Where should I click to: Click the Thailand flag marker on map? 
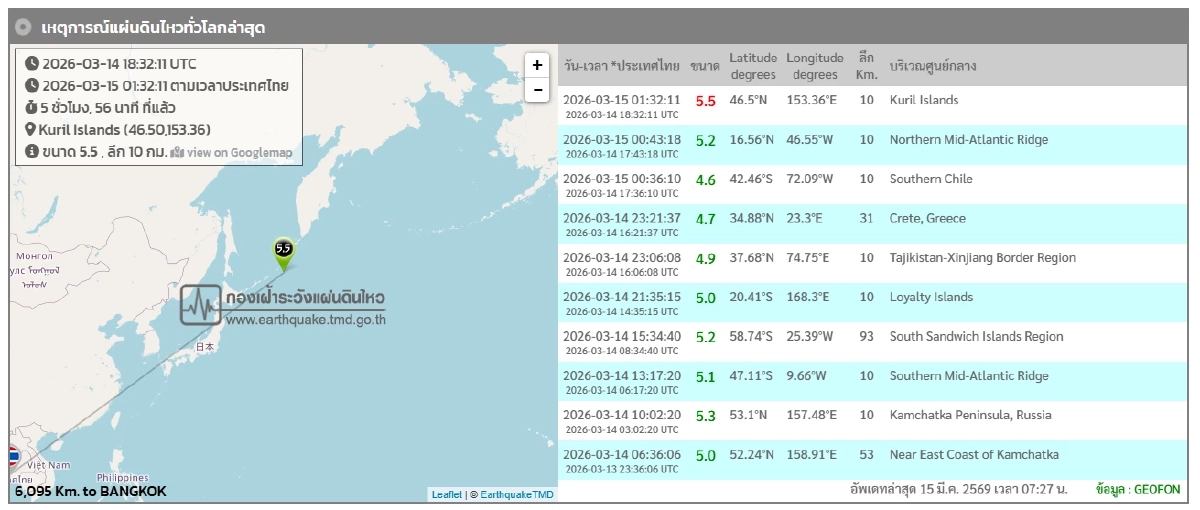[x=13, y=457]
